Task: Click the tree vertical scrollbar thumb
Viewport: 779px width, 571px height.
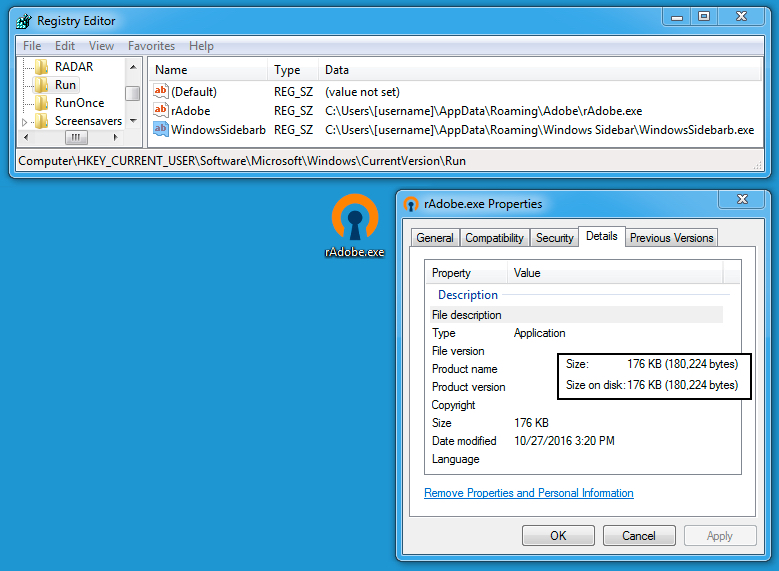Action: click(133, 93)
